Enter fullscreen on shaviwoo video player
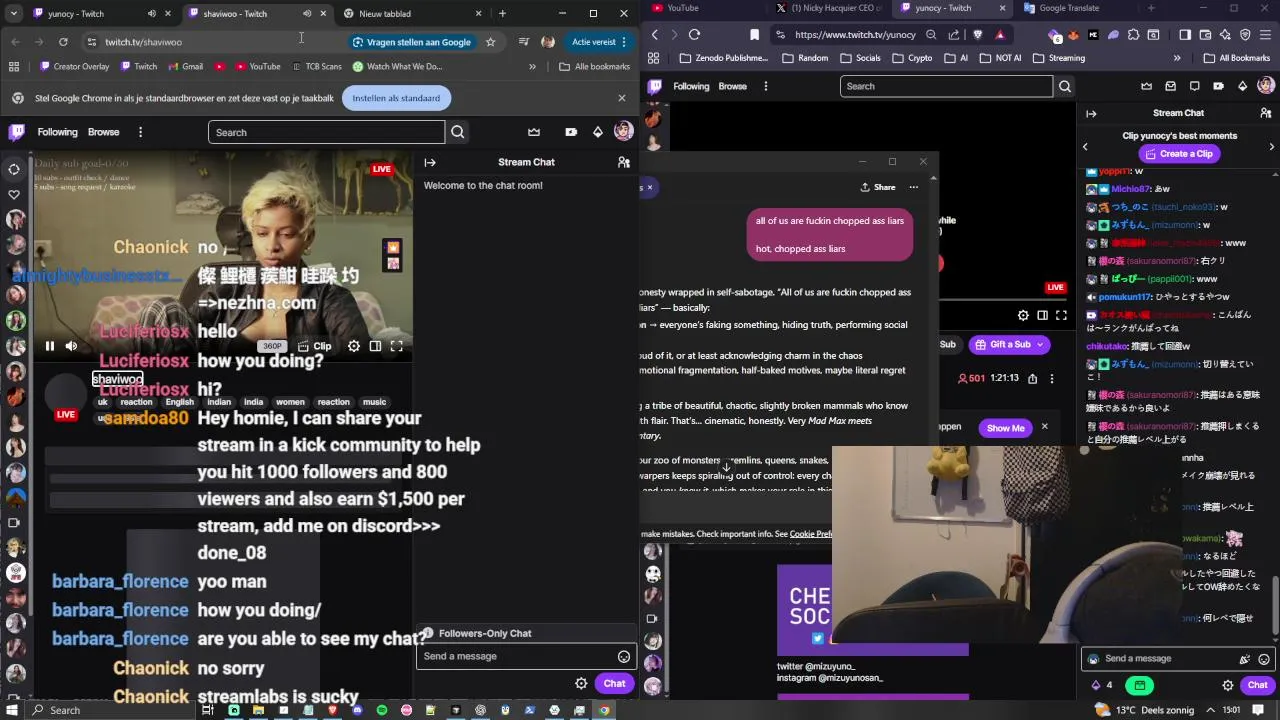 click(396, 346)
